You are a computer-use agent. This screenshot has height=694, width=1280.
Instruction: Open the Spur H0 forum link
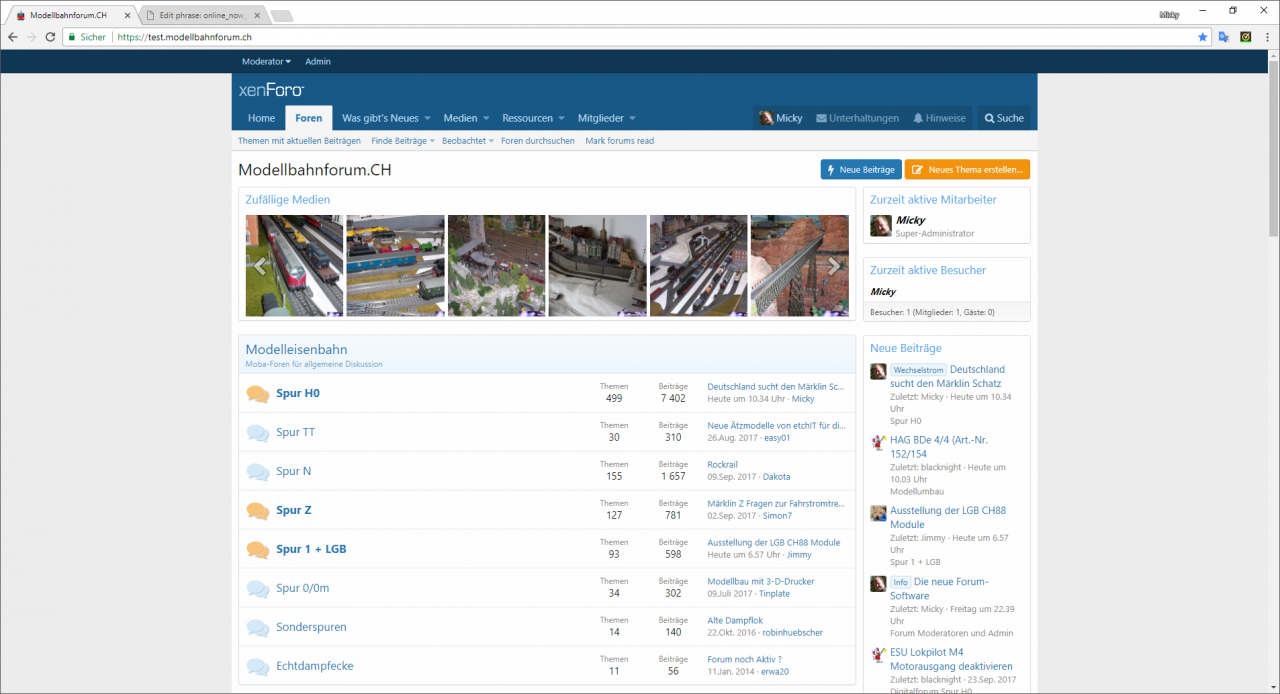point(298,394)
